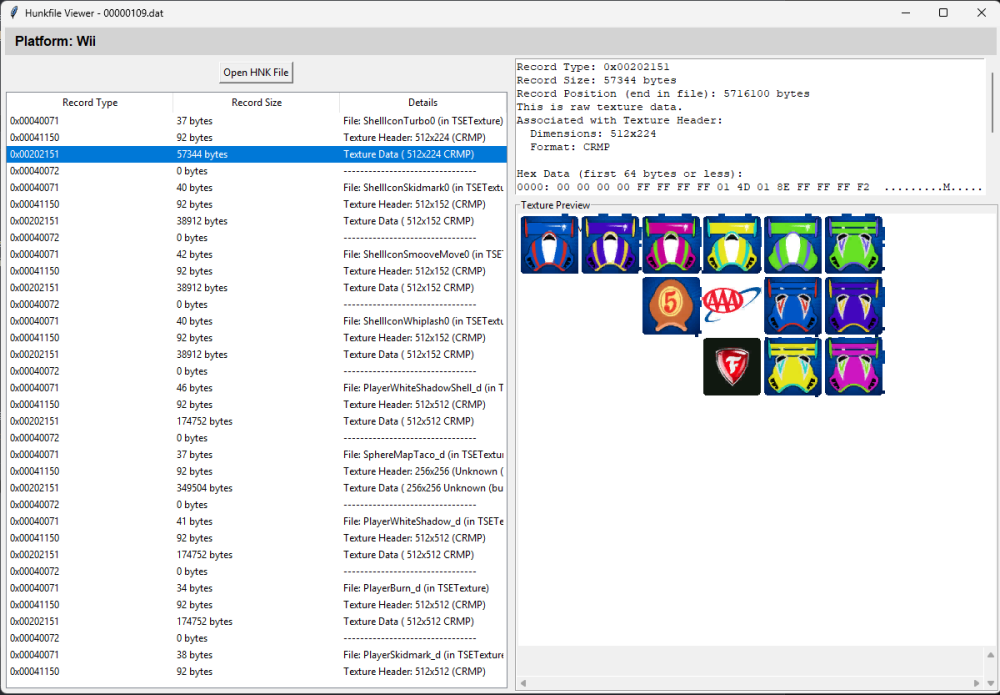Select the SphereMapTaco_d file row
This screenshot has width=1000, height=695.
pos(256,455)
